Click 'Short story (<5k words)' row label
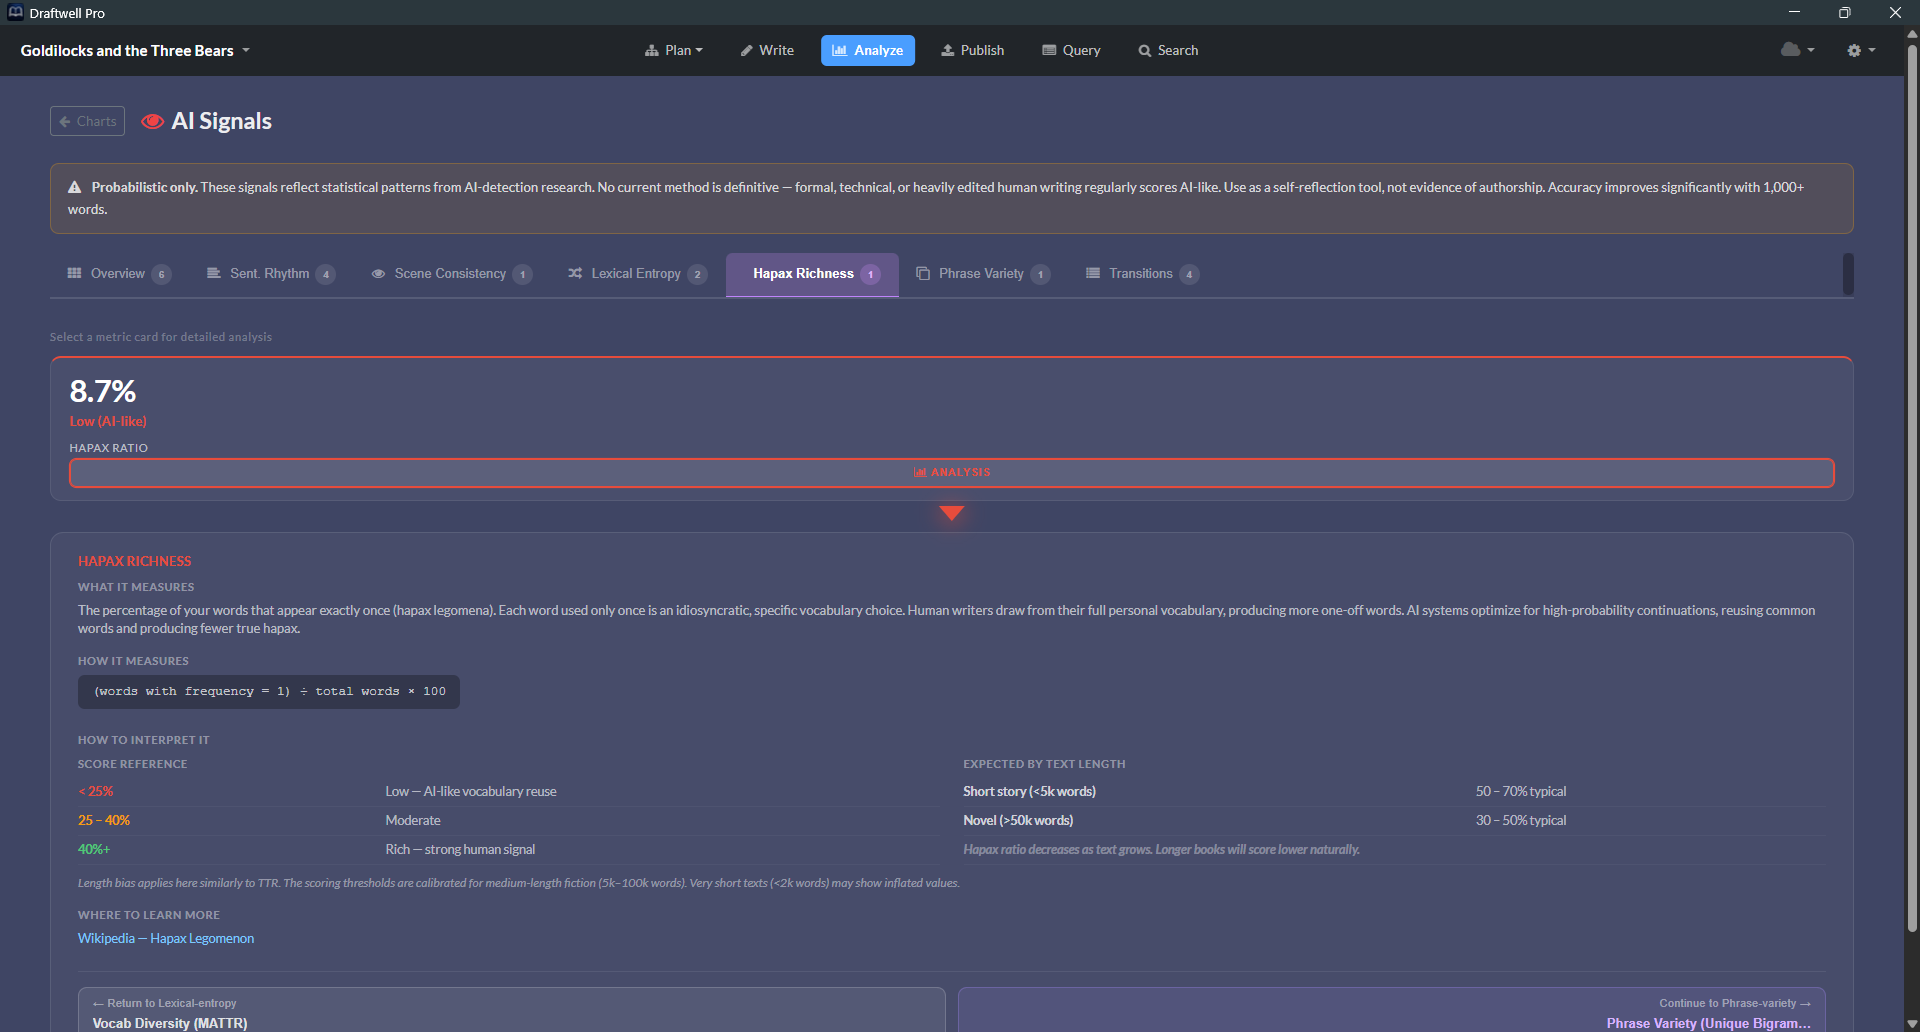This screenshot has width=1920, height=1032. (1029, 791)
